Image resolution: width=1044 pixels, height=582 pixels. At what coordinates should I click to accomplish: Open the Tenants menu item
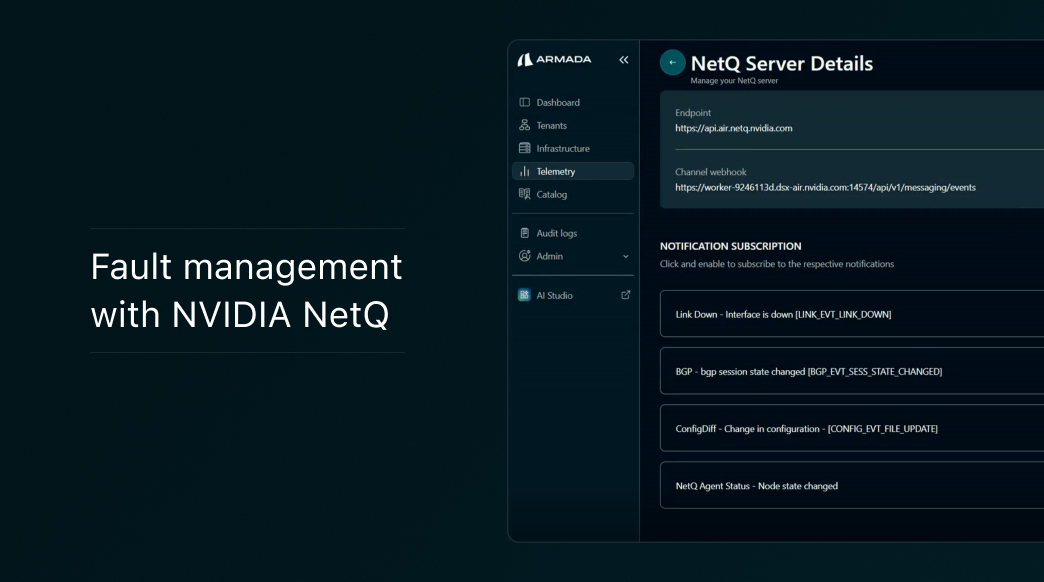[x=573, y=125]
